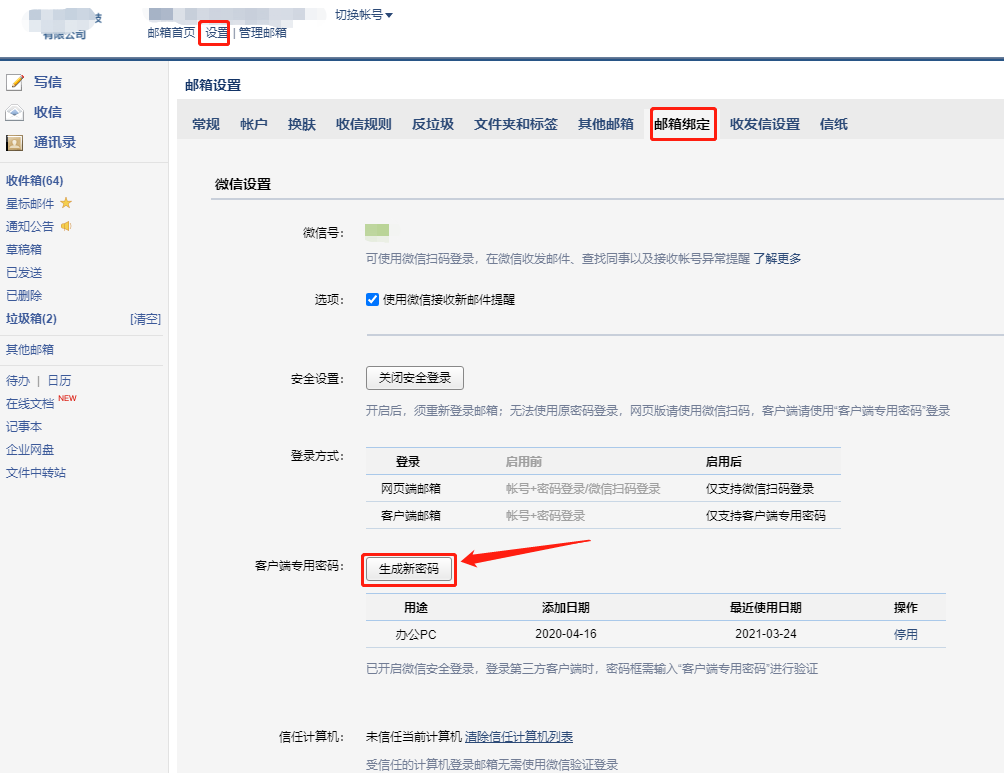Switch to the 邮箱绑定 tab
Screen dimensions: 1004x773
682,124
